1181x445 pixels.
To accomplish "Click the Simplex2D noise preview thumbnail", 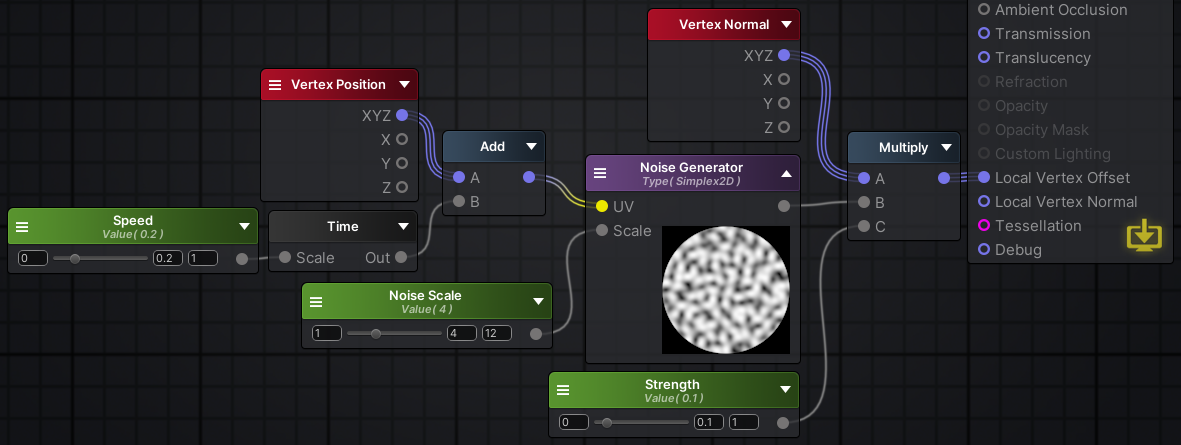I will [x=726, y=290].
